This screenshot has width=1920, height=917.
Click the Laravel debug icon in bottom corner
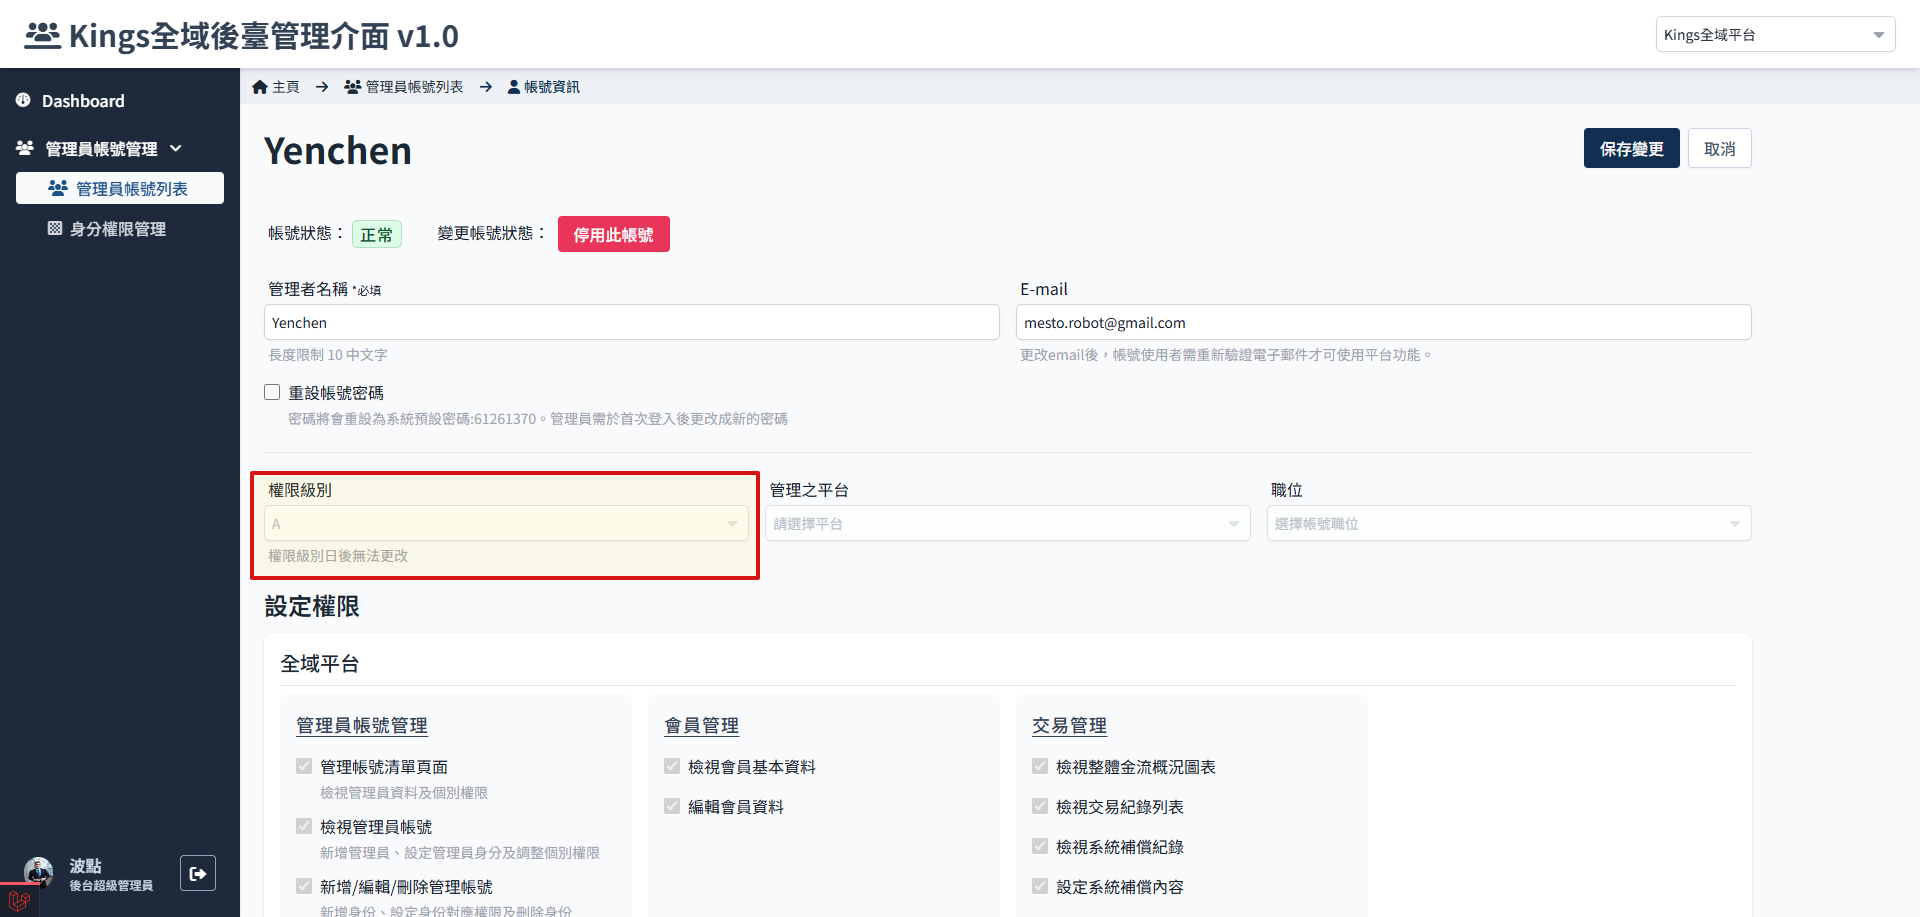click(19, 901)
